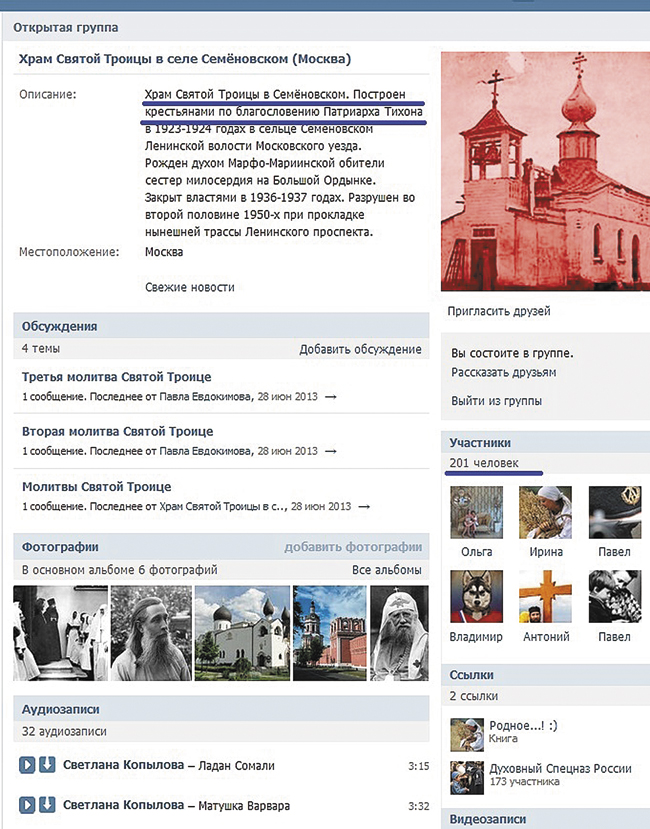Play the track Ладан Сомали
The image size is (650, 829).
pos(27,765)
